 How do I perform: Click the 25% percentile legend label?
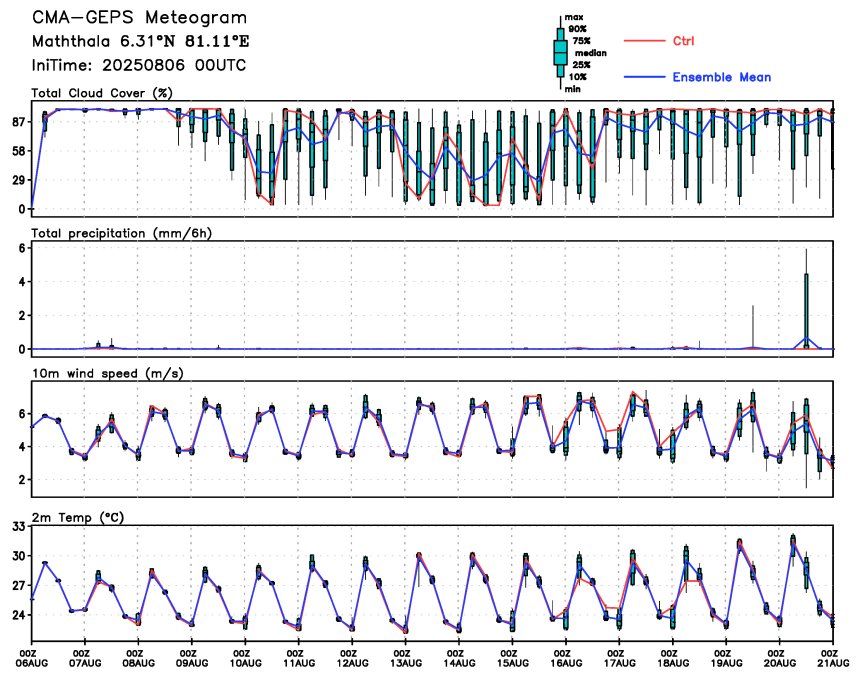coord(581,65)
